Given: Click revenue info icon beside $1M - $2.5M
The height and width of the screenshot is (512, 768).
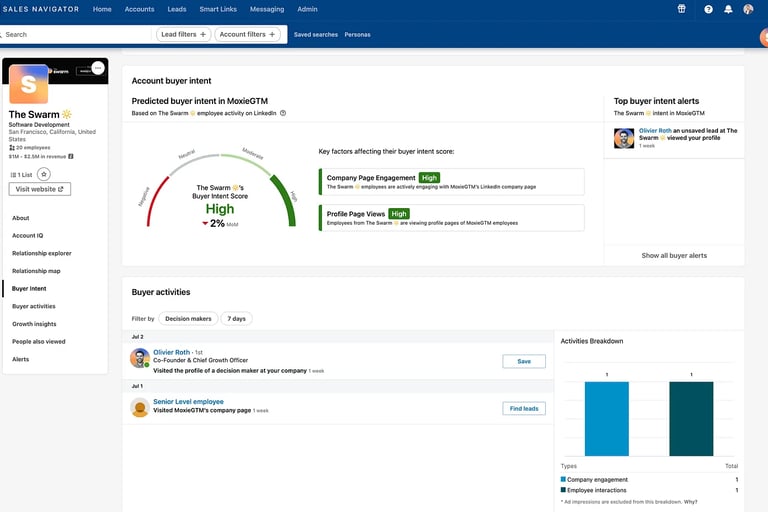Looking at the screenshot, I should click(x=71, y=156).
